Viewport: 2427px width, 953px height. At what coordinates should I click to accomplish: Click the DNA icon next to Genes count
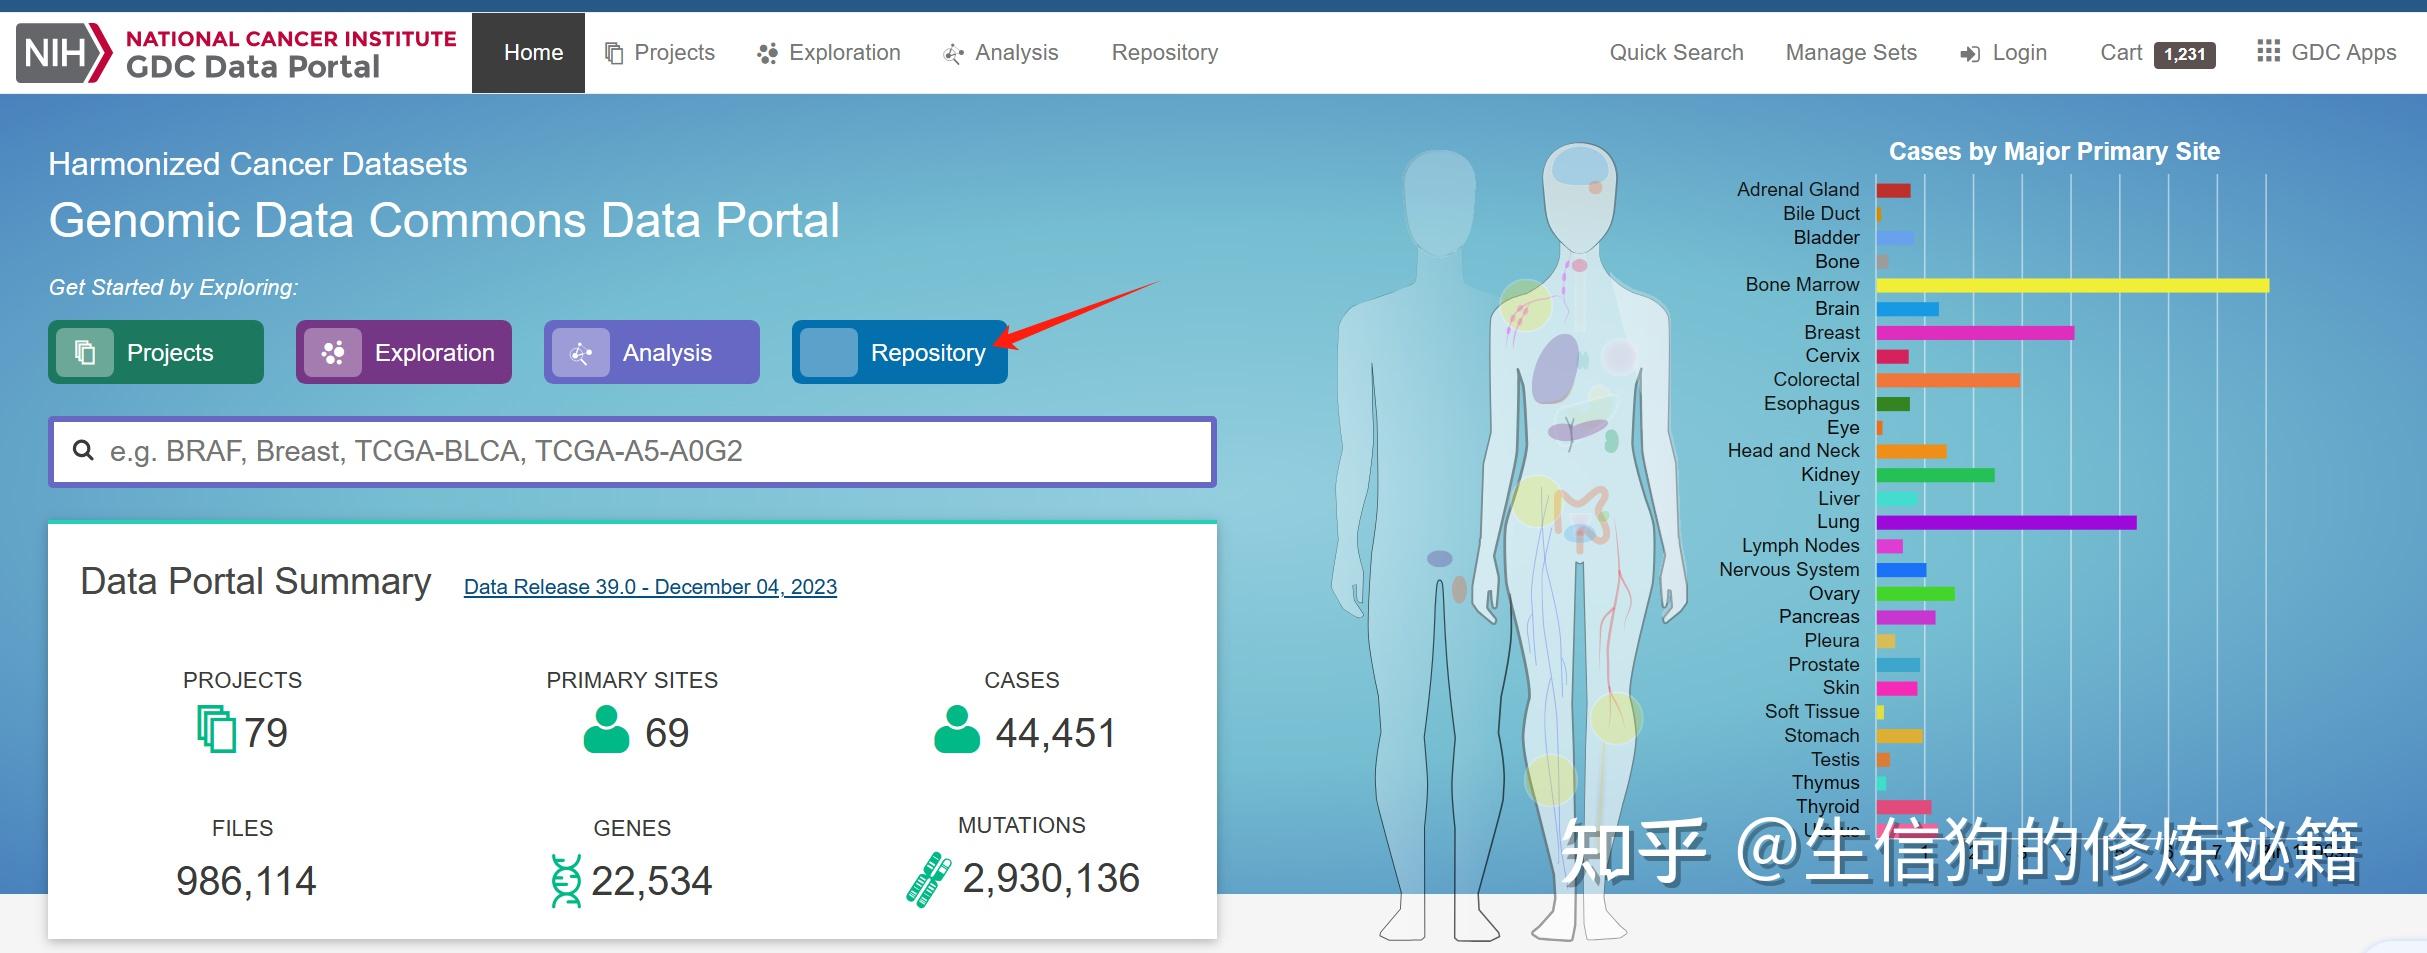566,879
